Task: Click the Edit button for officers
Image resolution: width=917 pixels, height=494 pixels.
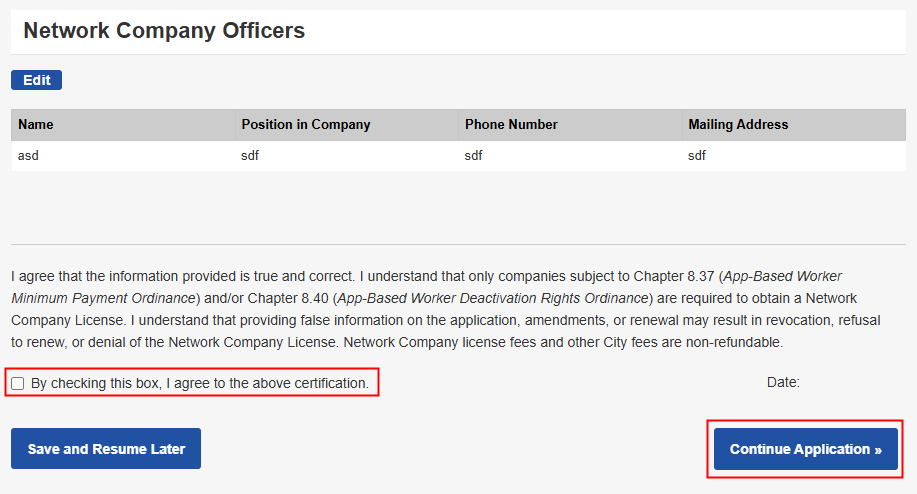Action: pyautogui.click(x=37, y=80)
